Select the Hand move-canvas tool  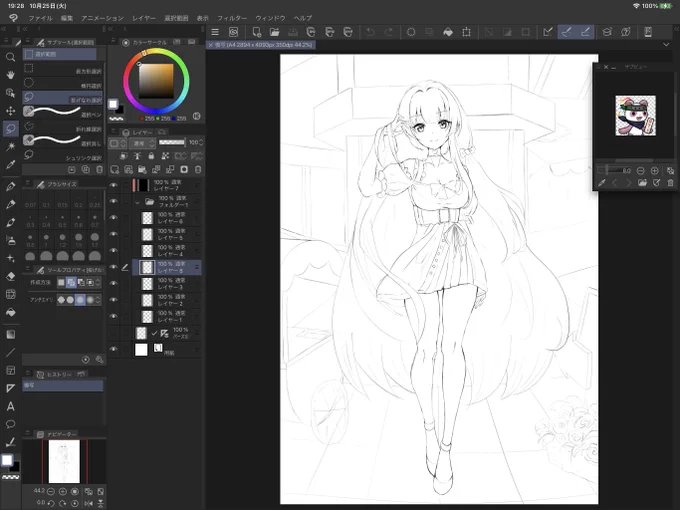click(x=10, y=75)
